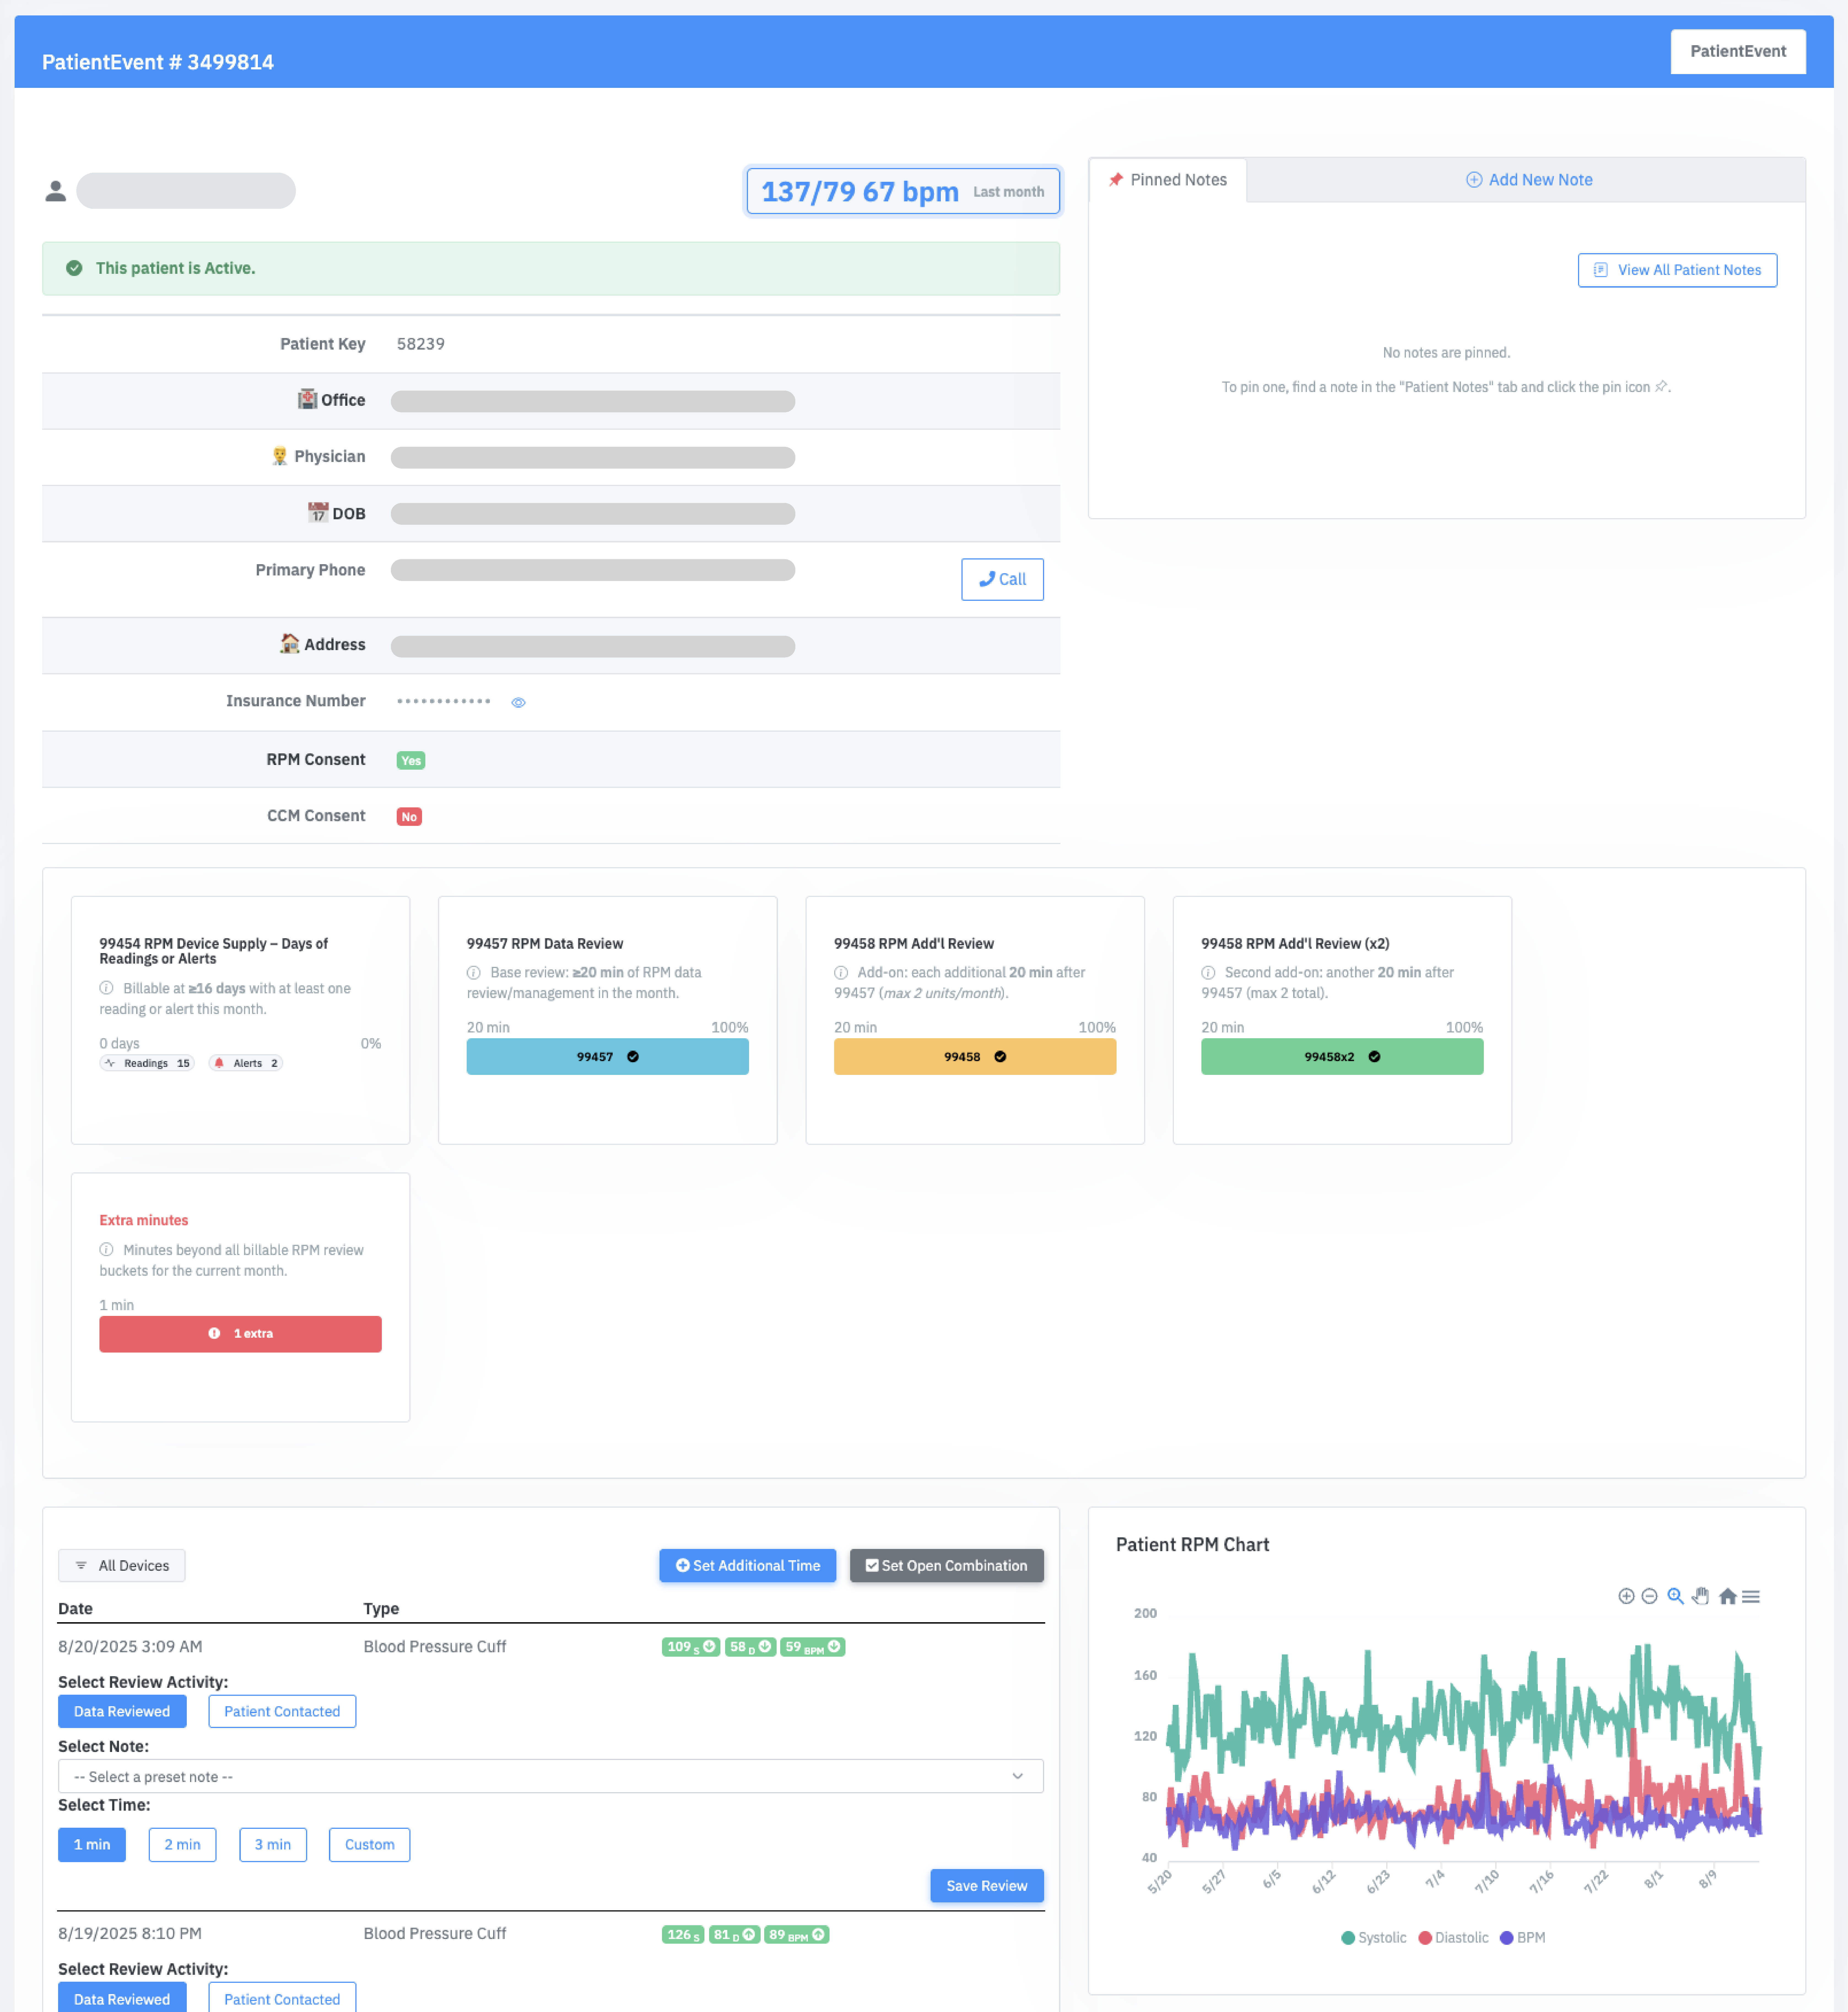The image size is (1848, 2012).
Task: Click the Address house icon
Action: (x=290, y=644)
